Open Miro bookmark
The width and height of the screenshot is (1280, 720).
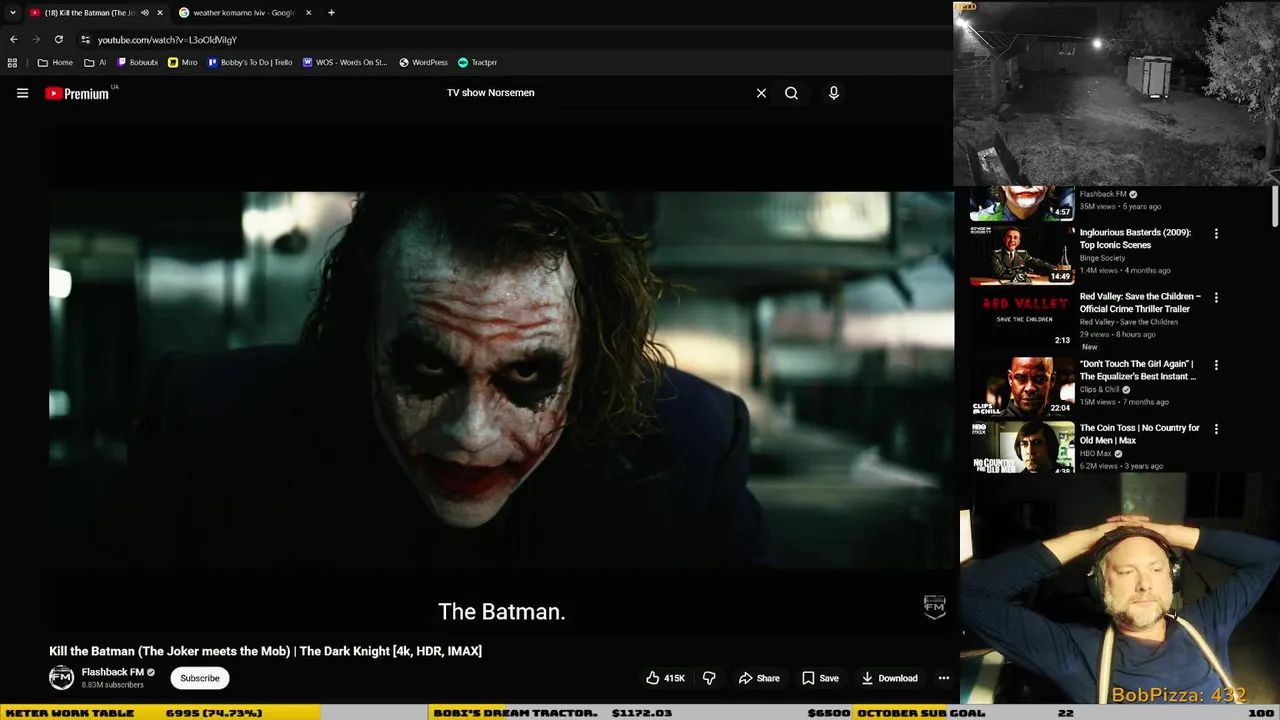(183, 62)
